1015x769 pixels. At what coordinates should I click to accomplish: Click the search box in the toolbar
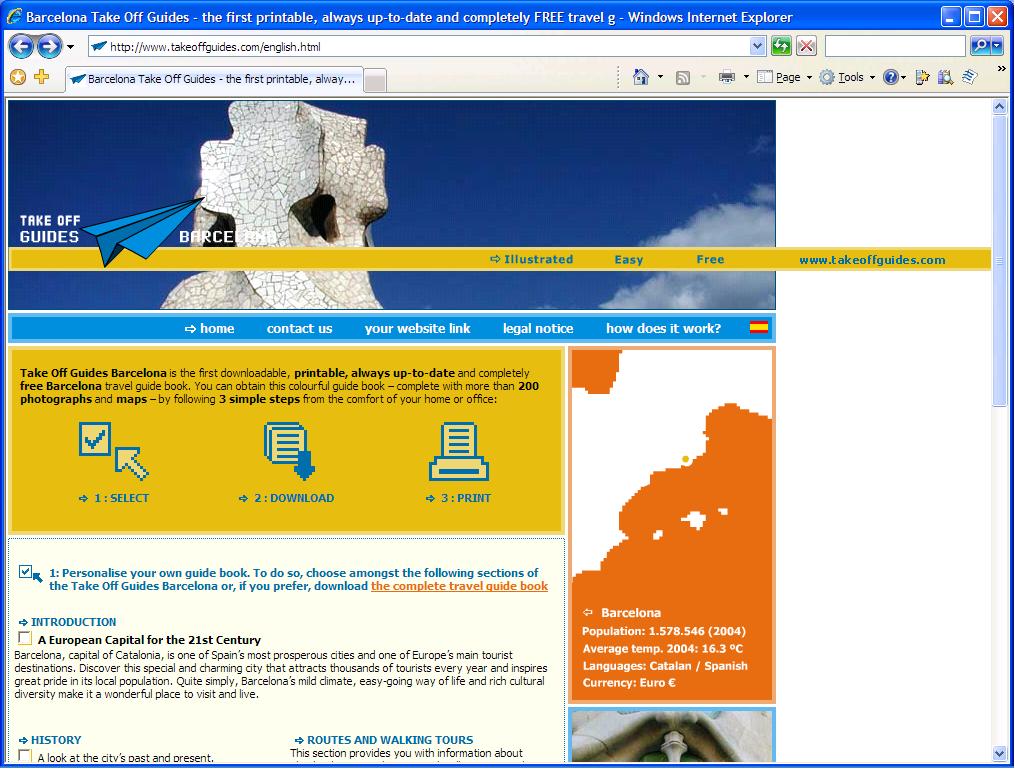895,47
